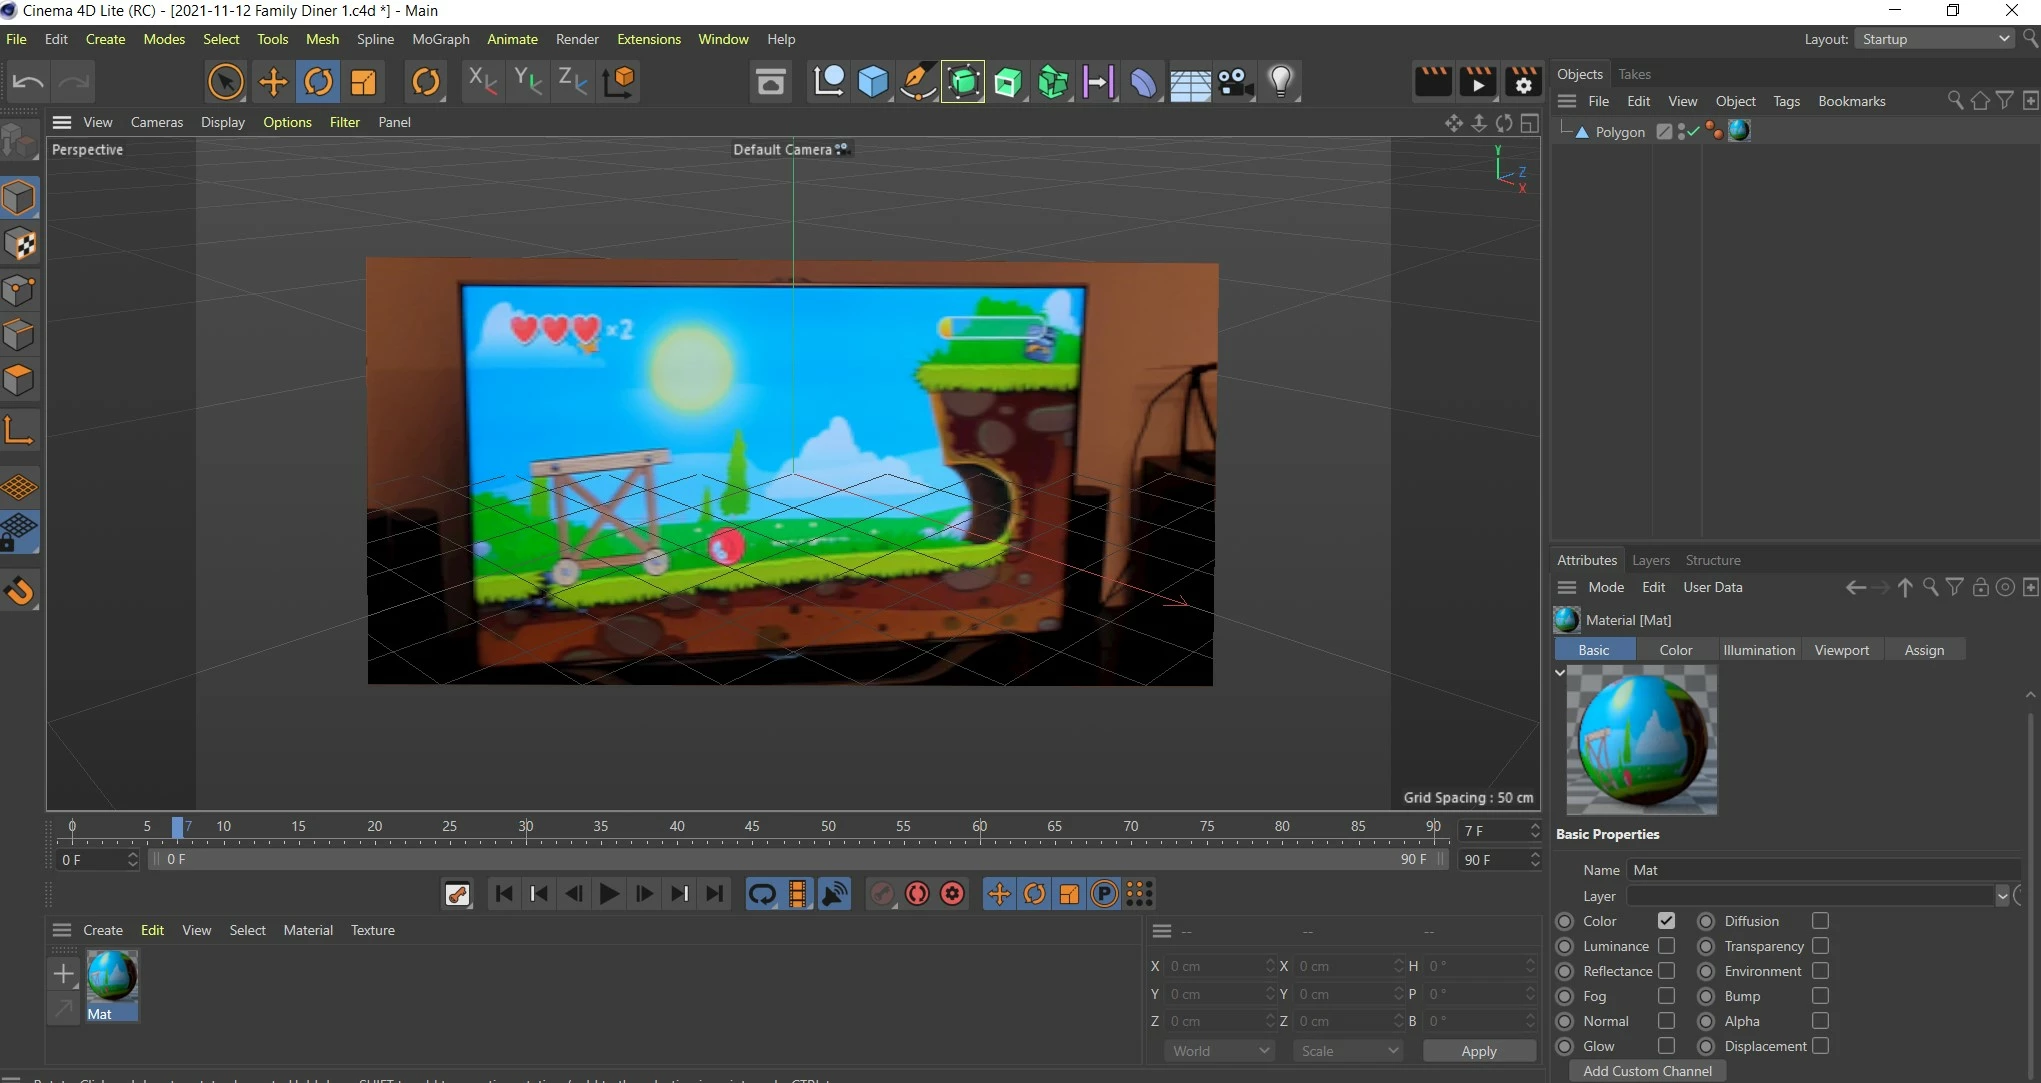Screen dimensions: 2041x1083
Task: Expand the Layer dropdown in Basic Properties
Action: (2002, 896)
